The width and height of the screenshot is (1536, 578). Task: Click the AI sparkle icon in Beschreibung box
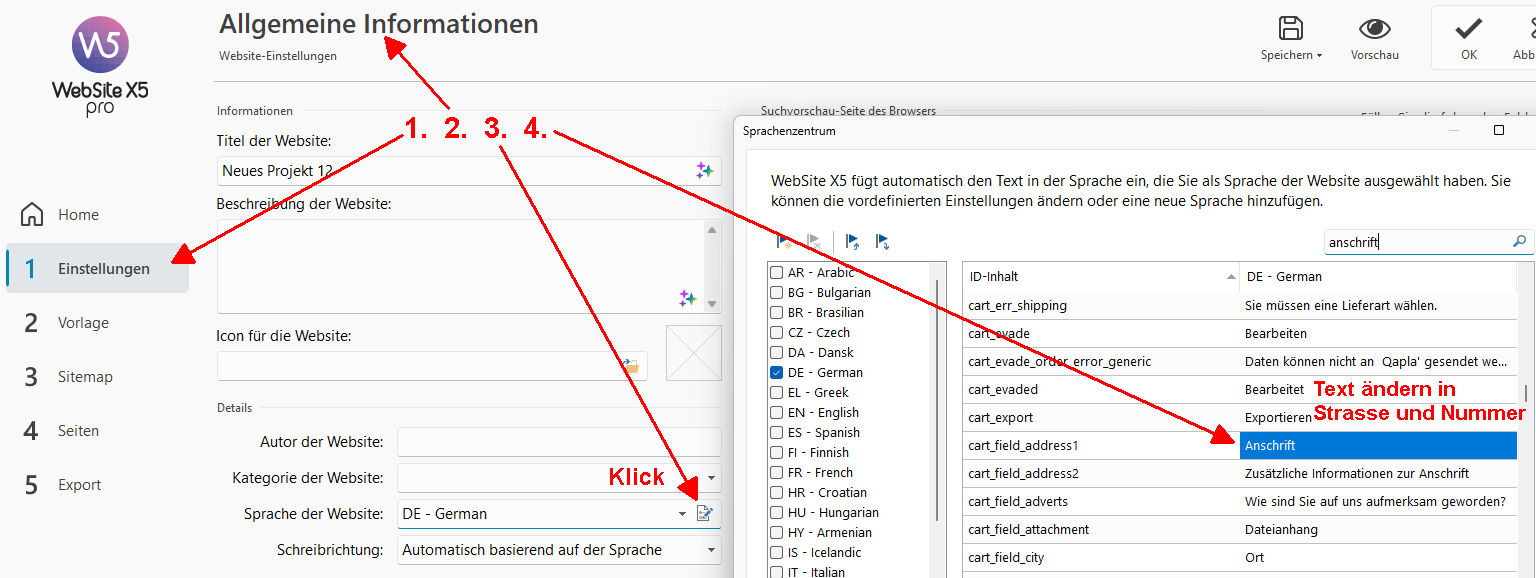click(x=687, y=298)
